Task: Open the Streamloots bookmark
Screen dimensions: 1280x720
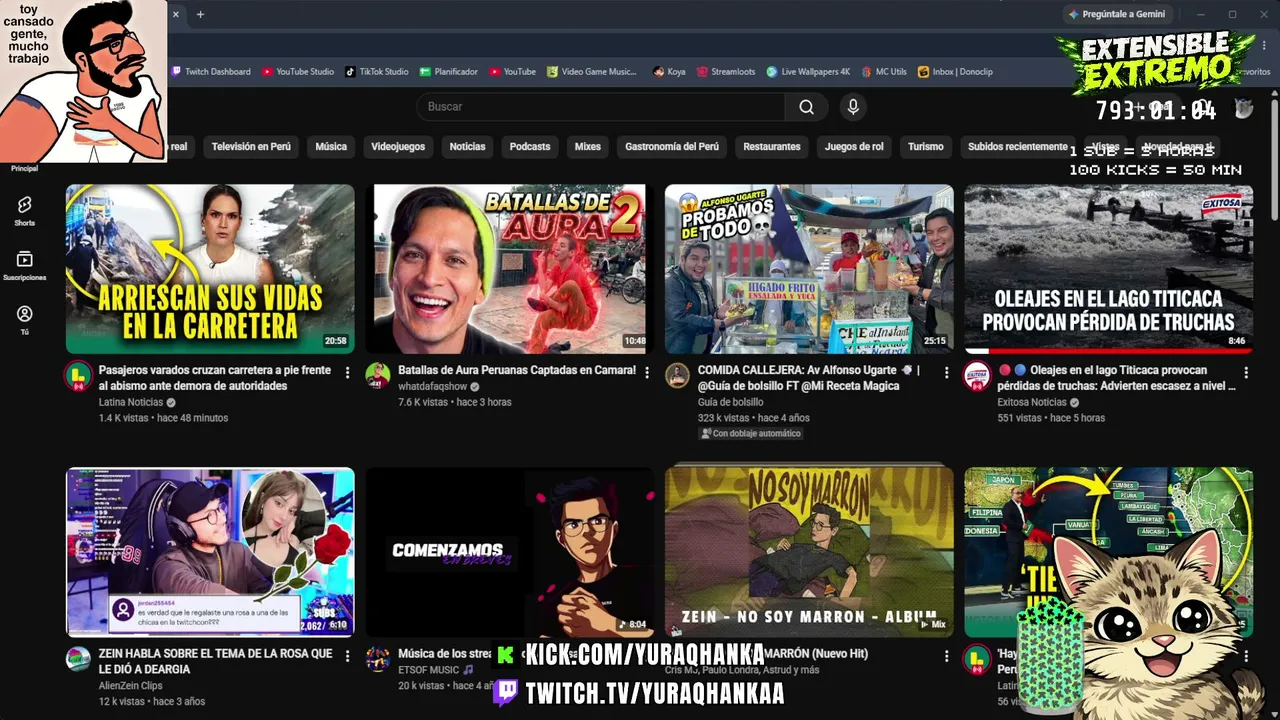Action: (x=726, y=72)
